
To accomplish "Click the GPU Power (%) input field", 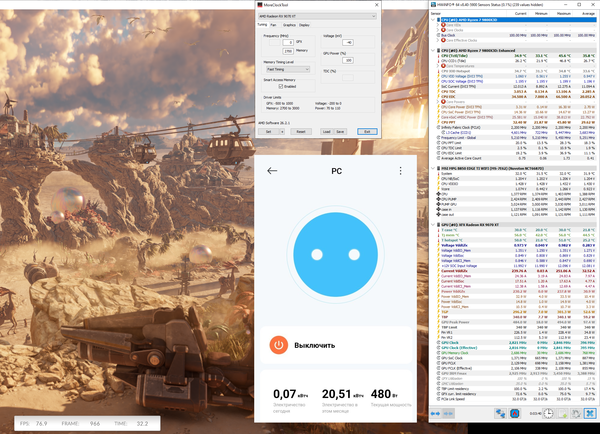I will pyautogui.click(x=348, y=60).
